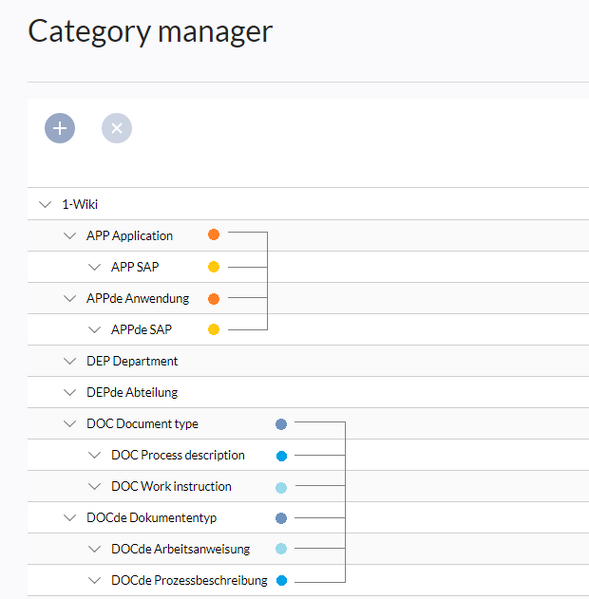Click the yellow dot beside APP SAP
The height and width of the screenshot is (599, 589).
tap(214, 267)
